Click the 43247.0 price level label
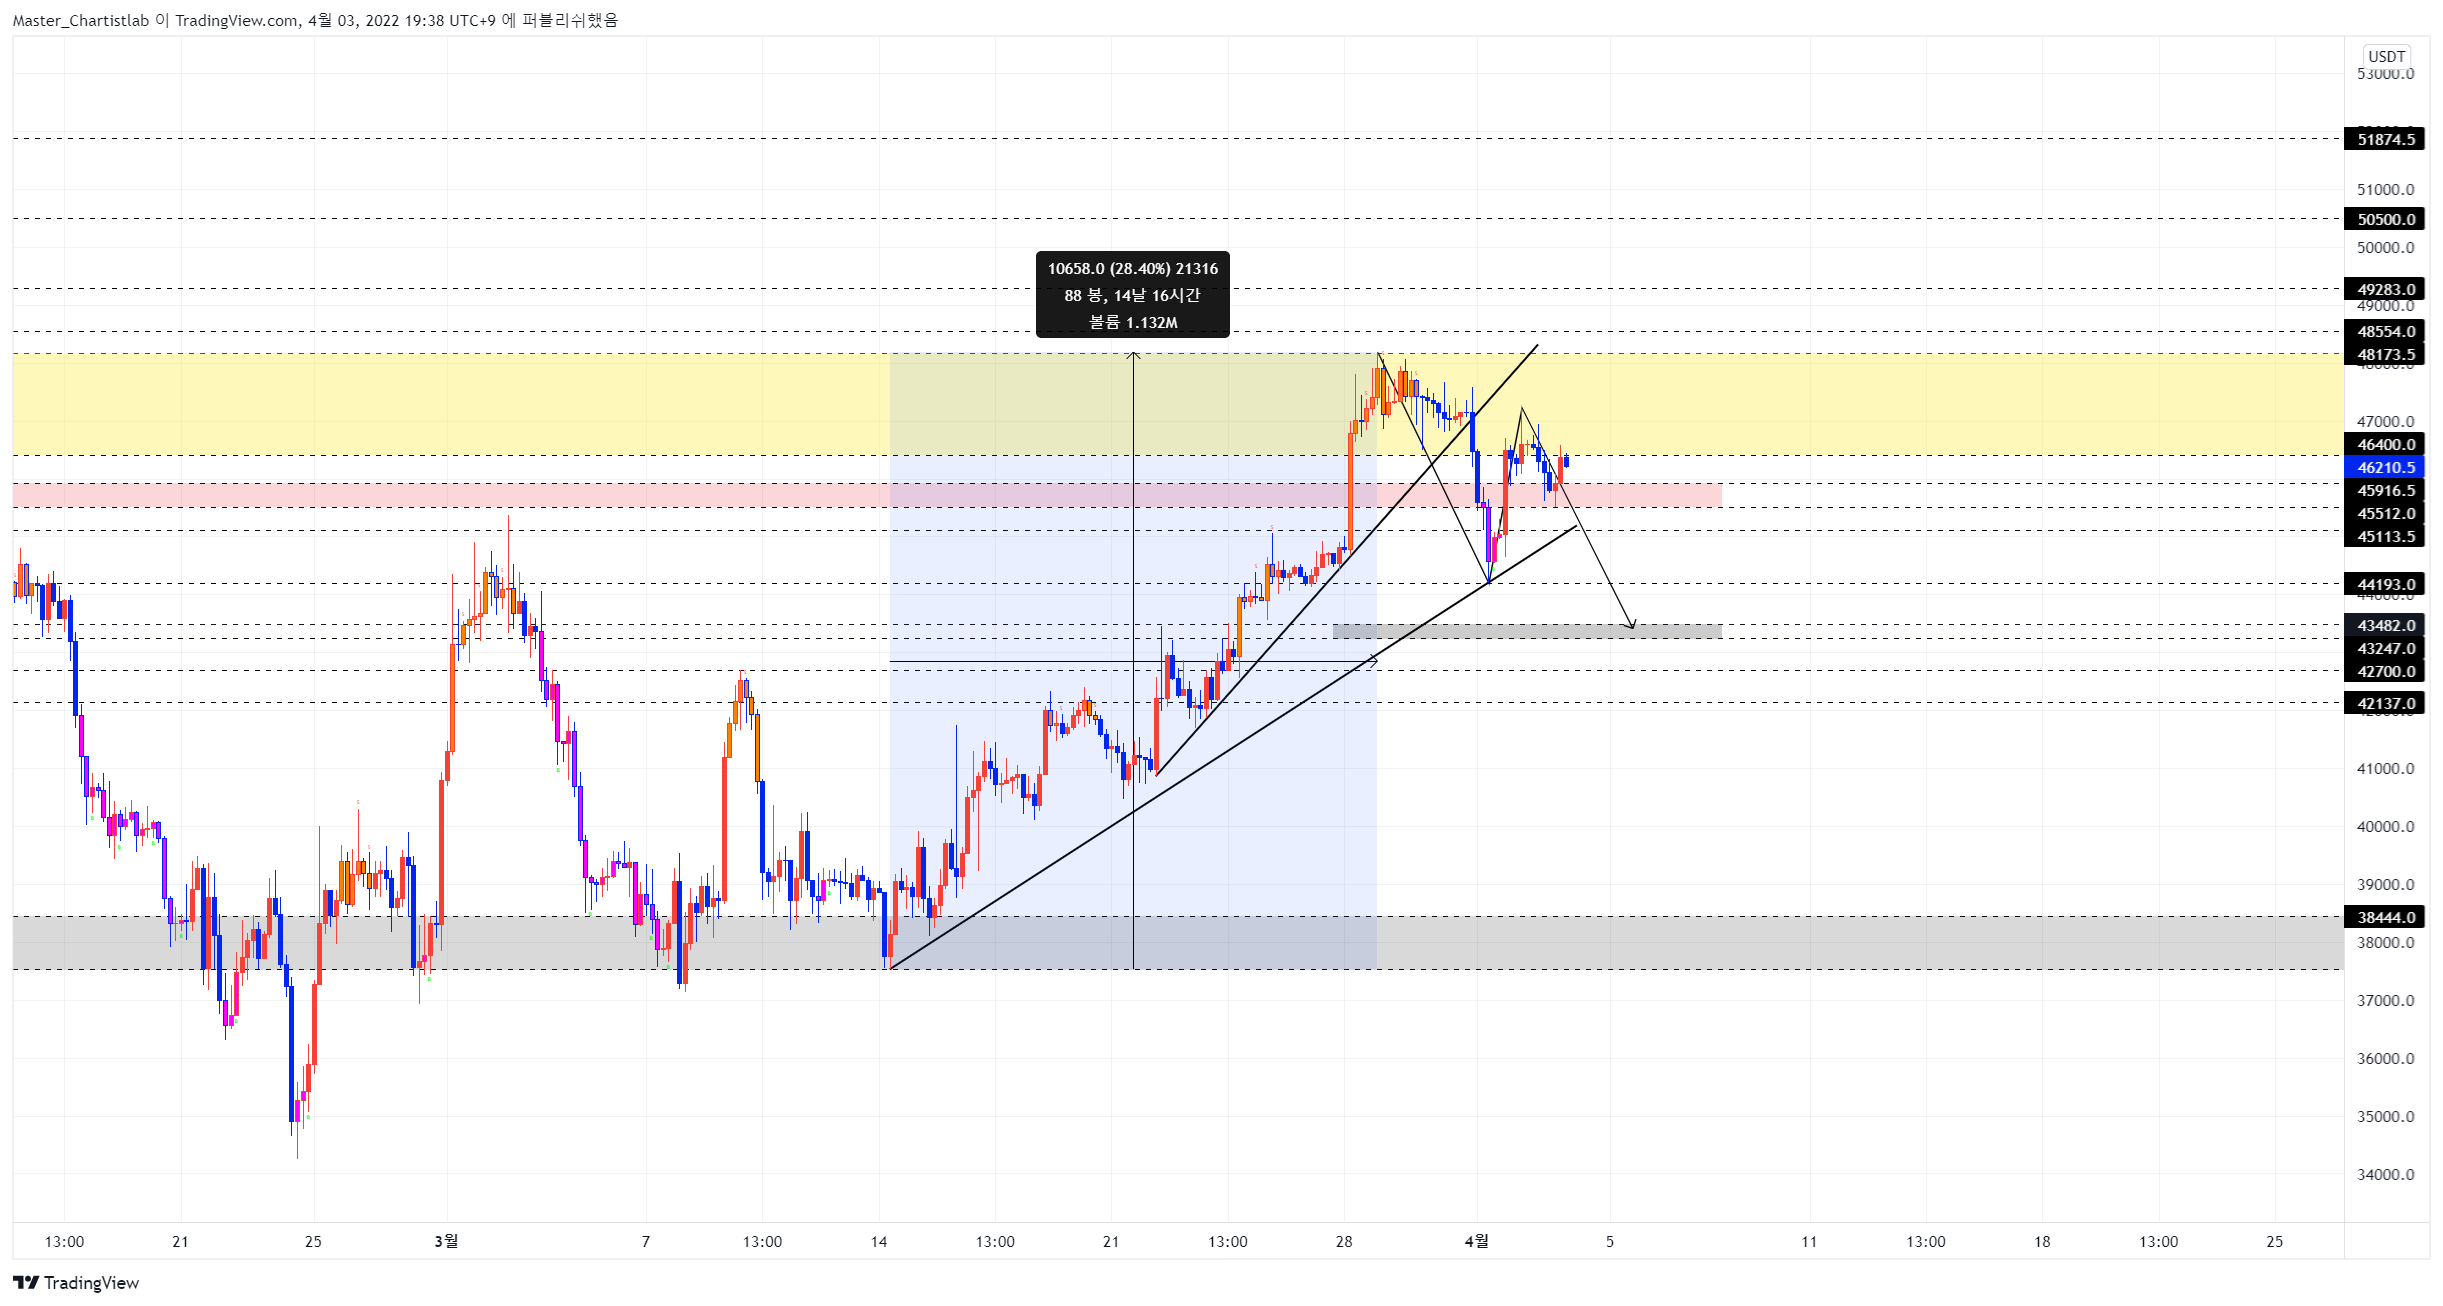Viewport: 2443px width, 1306px height. (x=2385, y=648)
